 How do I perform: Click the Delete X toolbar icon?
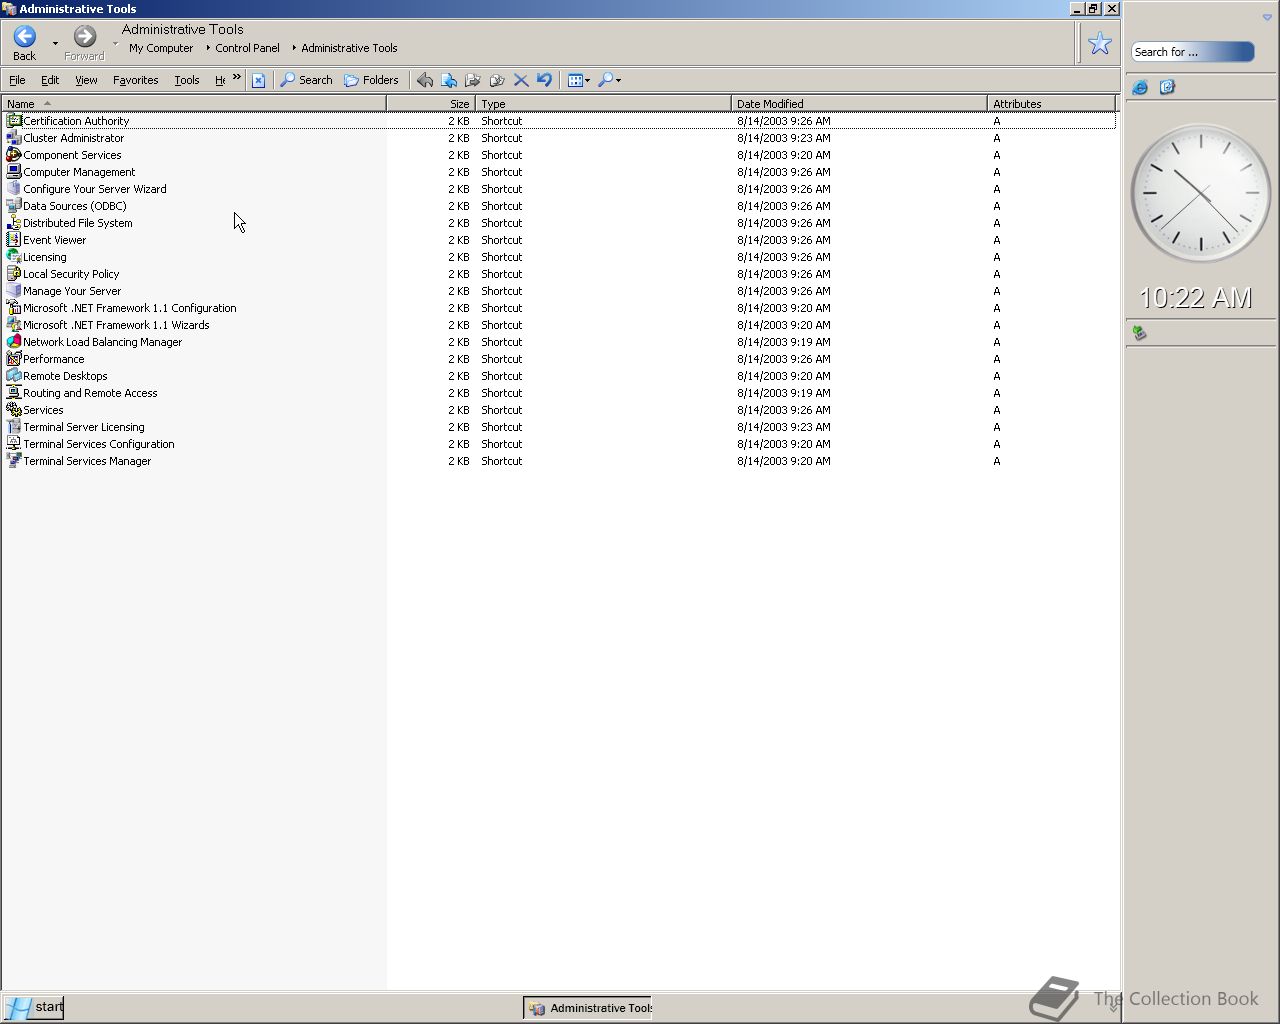[521, 80]
